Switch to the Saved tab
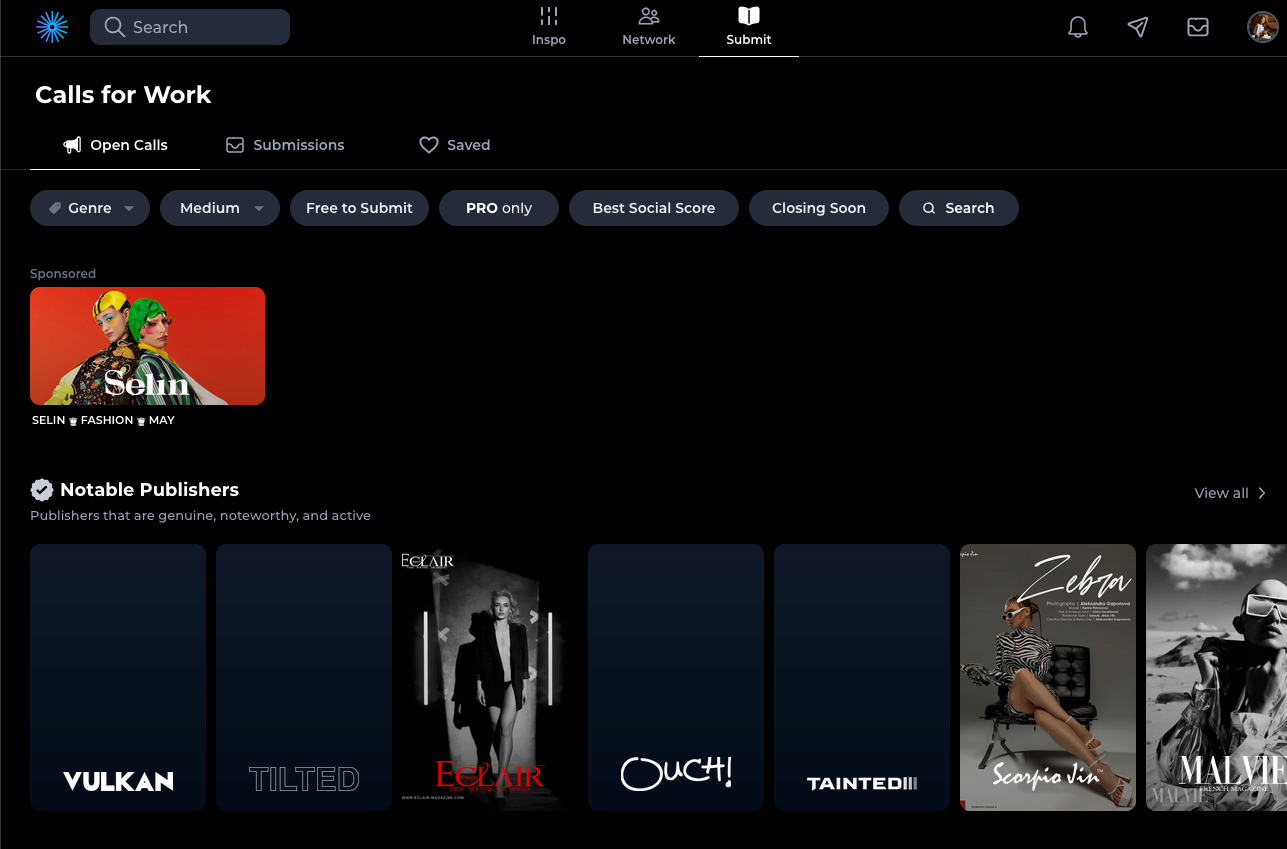This screenshot has width=1287, height=849. 455,145
